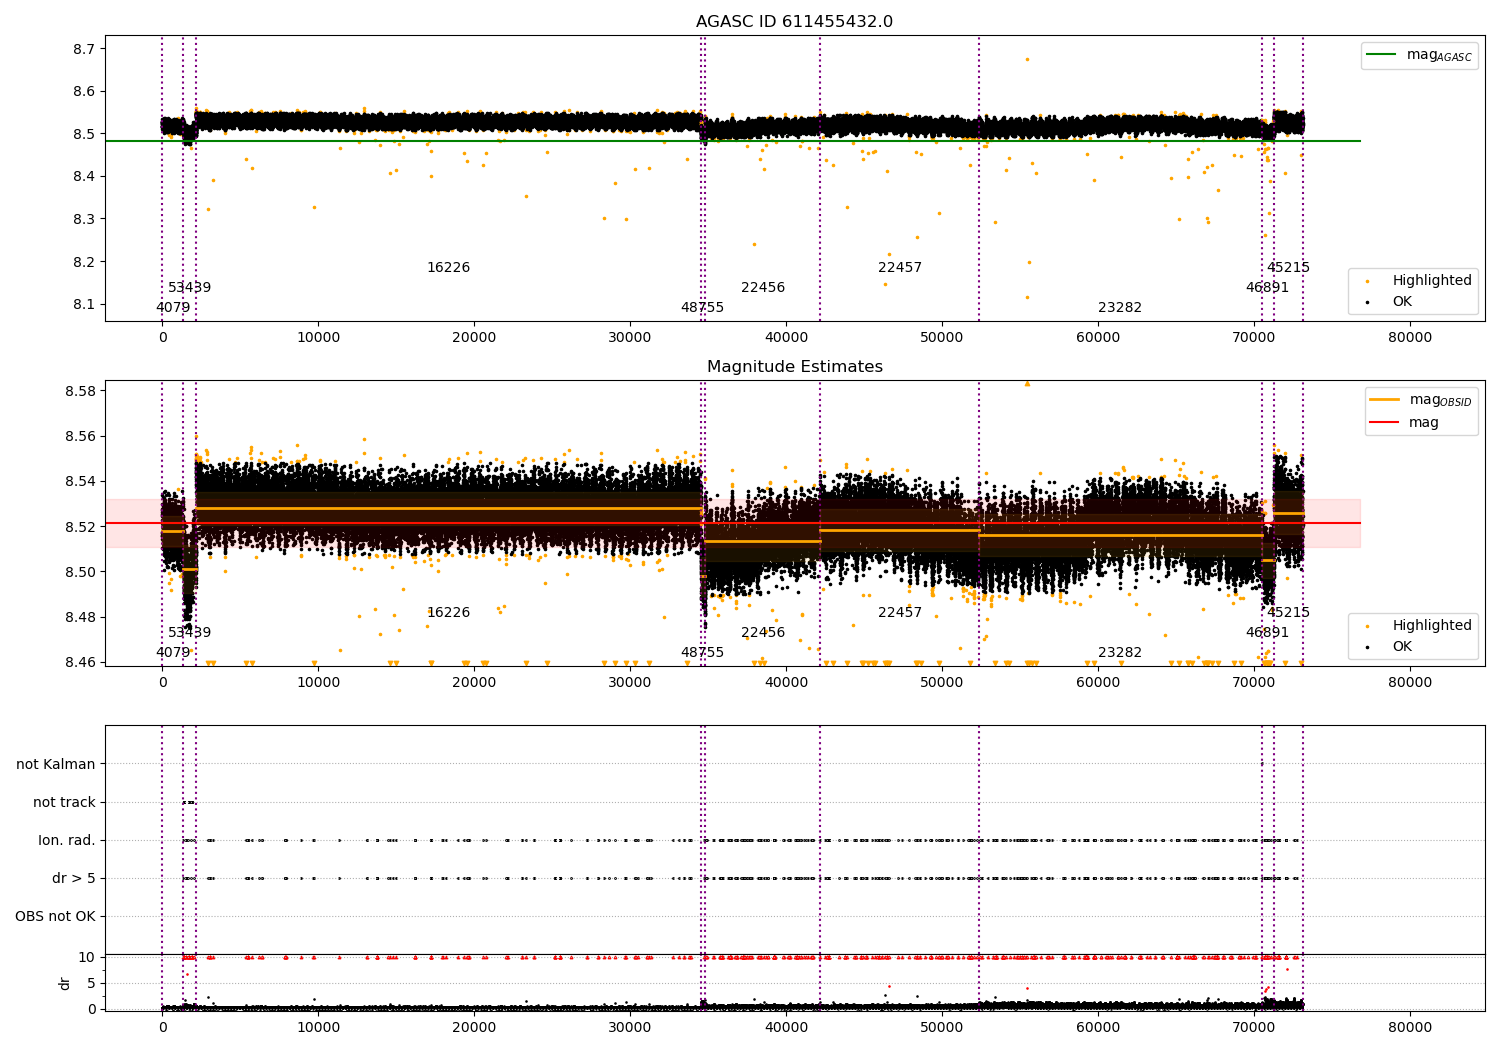Click OBSID label 23282 in Magnitude Estimates plot
Image resolution: width=1500 pixels, height=1050 pixels.
pyautogui.click(x=1120, y=653)
